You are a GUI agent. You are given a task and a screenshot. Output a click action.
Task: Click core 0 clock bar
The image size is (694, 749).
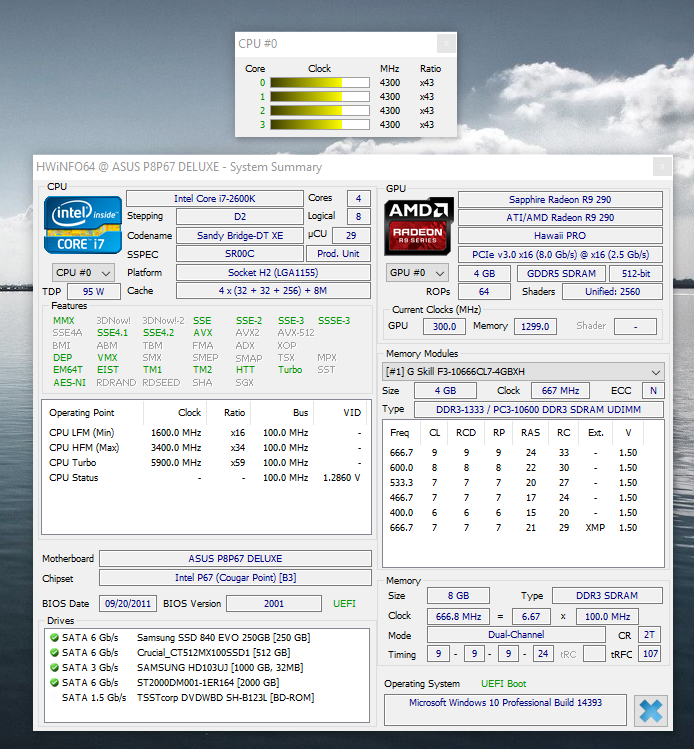320,83
